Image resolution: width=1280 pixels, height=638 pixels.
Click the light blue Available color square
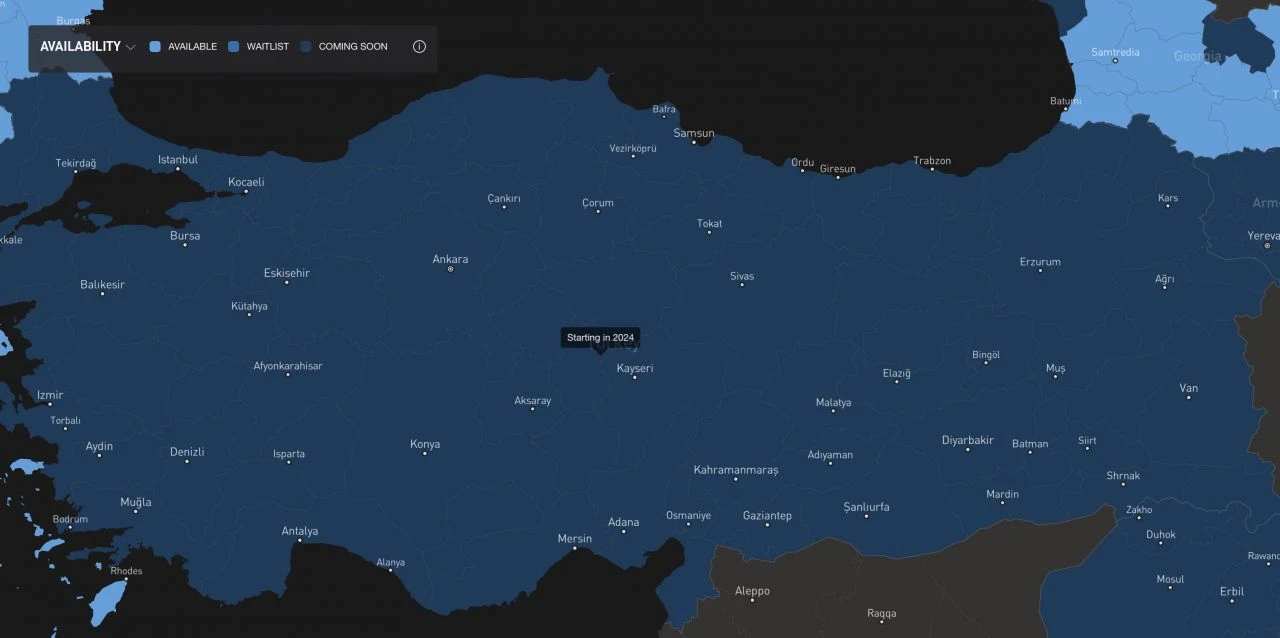click(x=155, y=47)
